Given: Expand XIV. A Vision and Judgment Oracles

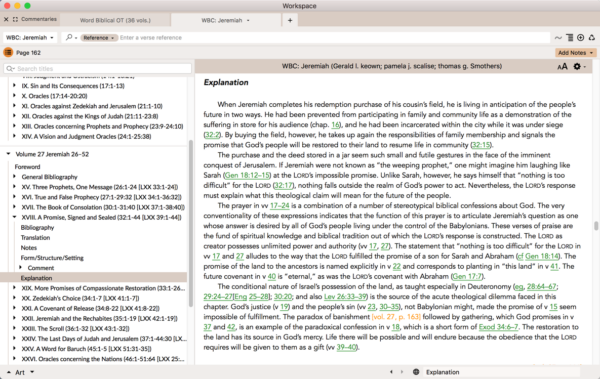Looking at the screenshot, I should click(15, 136).
